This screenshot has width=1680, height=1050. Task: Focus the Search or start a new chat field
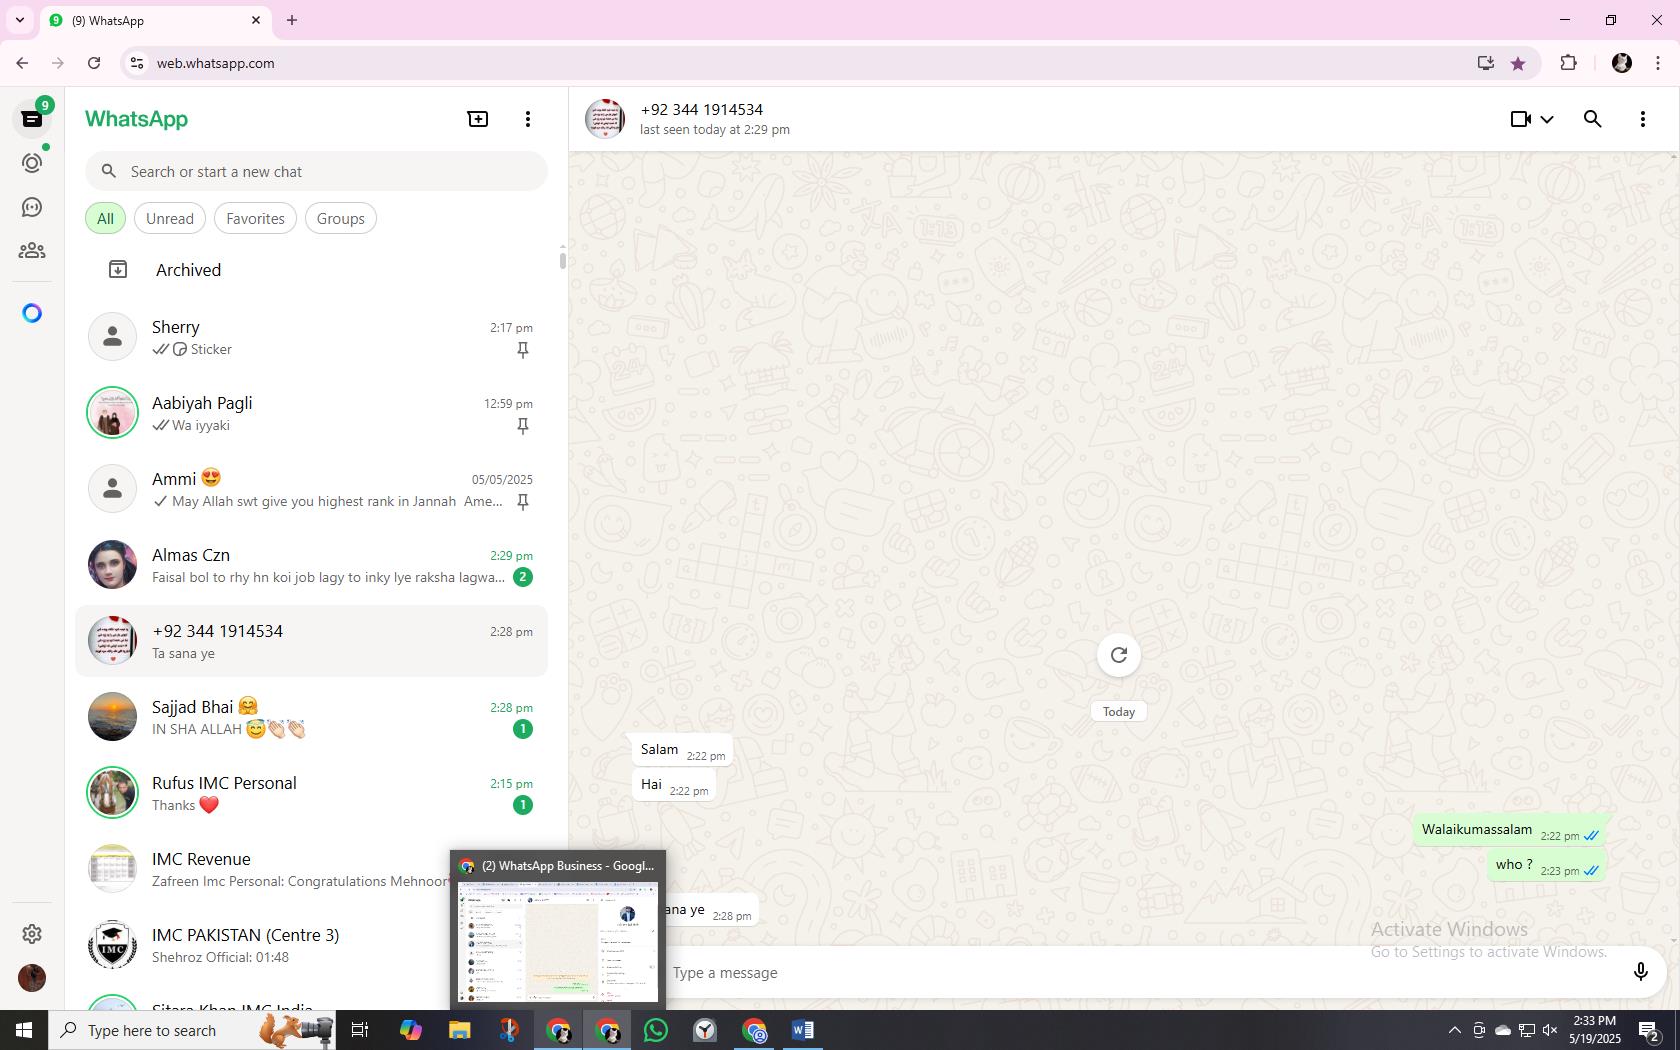316,171
